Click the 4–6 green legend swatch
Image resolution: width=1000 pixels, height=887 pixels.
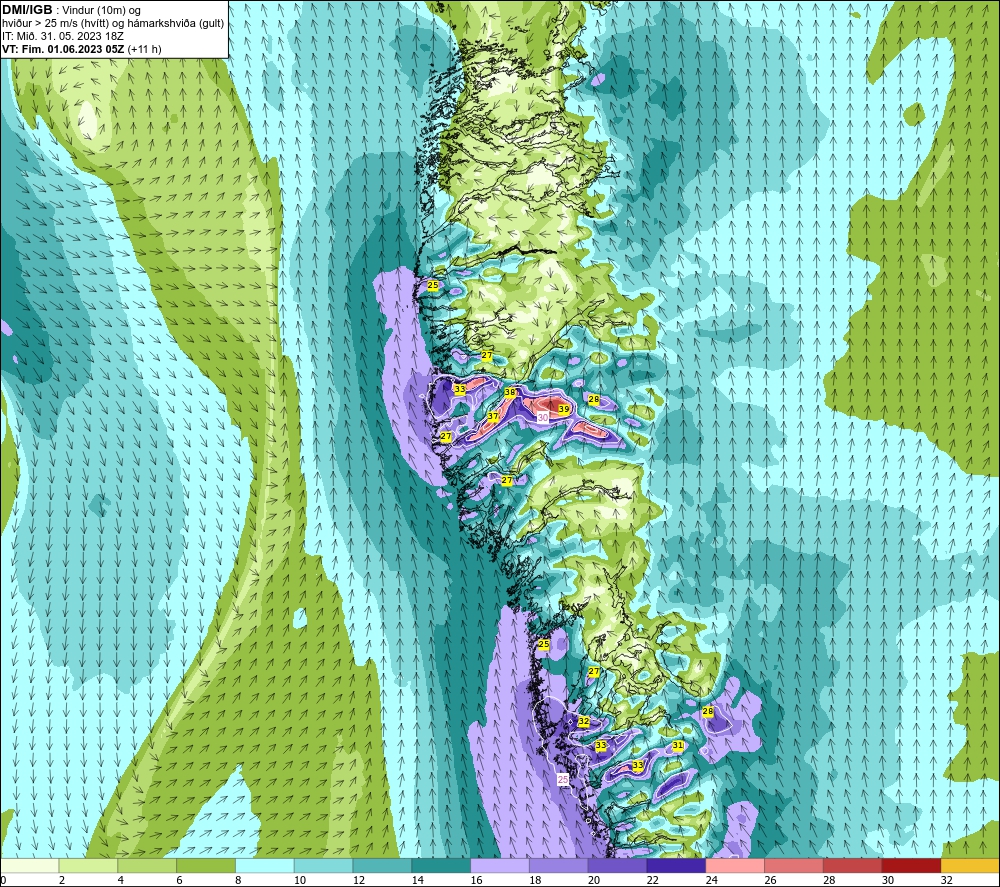pyautogui.click(x=147, y=865)
